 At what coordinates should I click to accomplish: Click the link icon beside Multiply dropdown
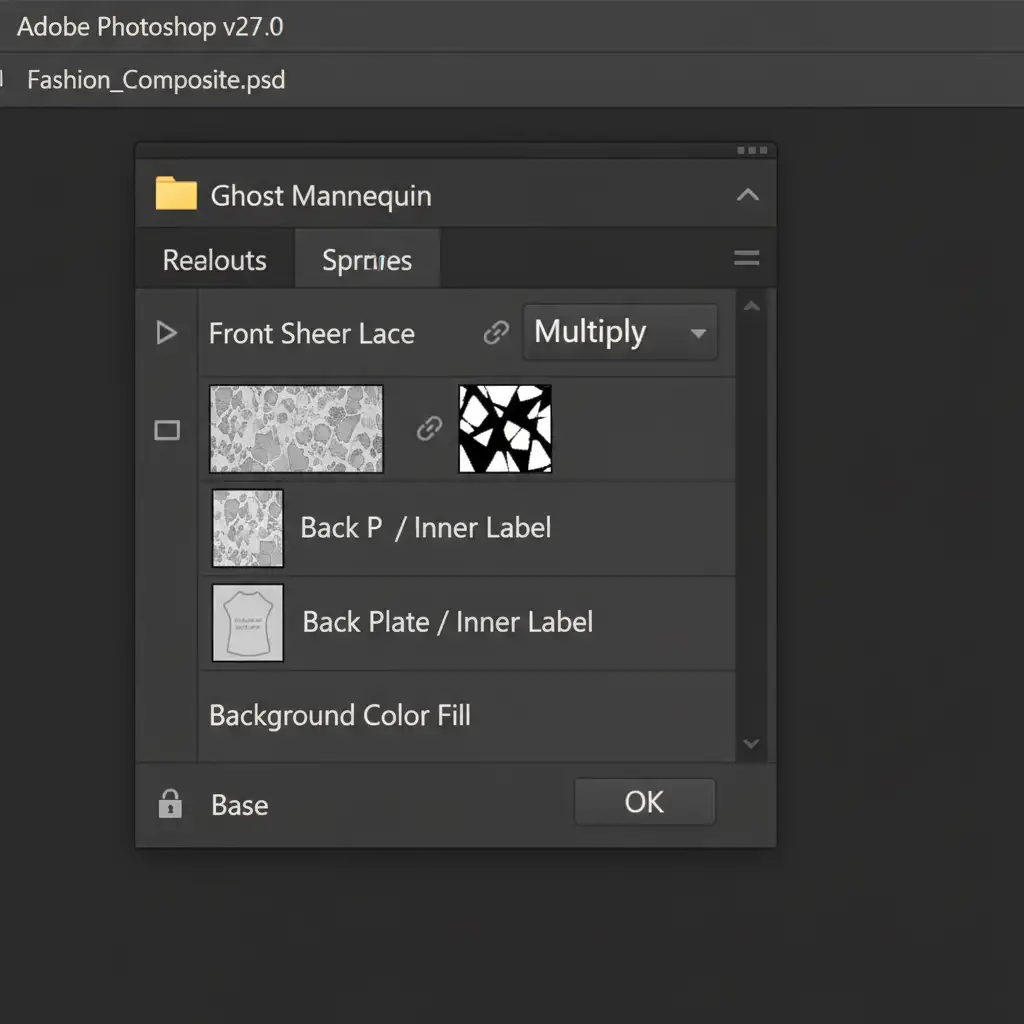(x=496, y=333)
